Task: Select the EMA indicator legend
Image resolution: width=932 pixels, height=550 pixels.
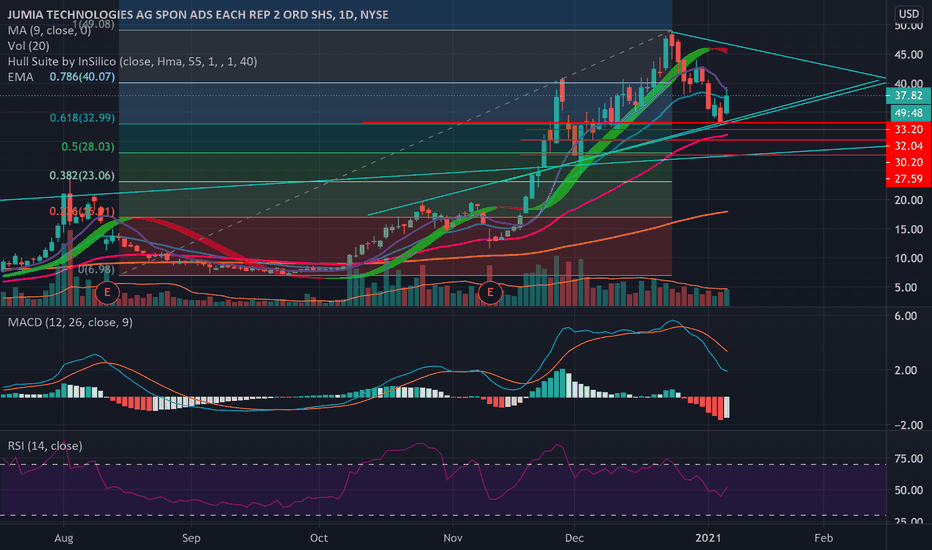Action: tap(20, 77)
